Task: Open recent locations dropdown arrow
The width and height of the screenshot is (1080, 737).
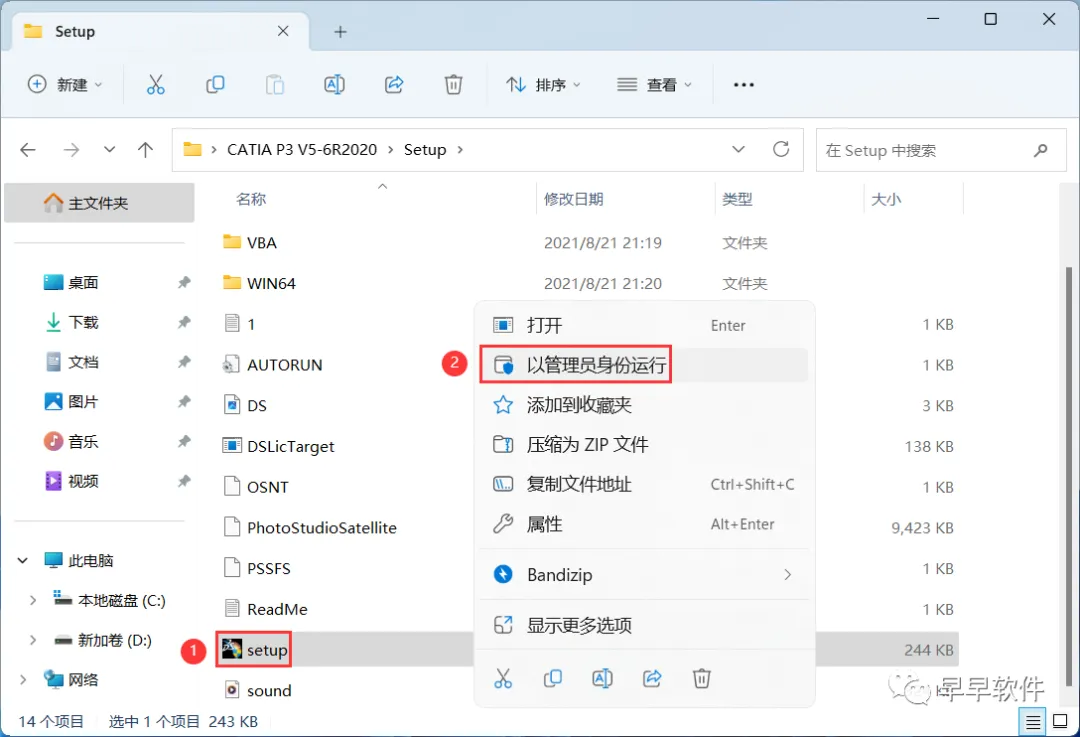Action: click(x=110, y=149)
